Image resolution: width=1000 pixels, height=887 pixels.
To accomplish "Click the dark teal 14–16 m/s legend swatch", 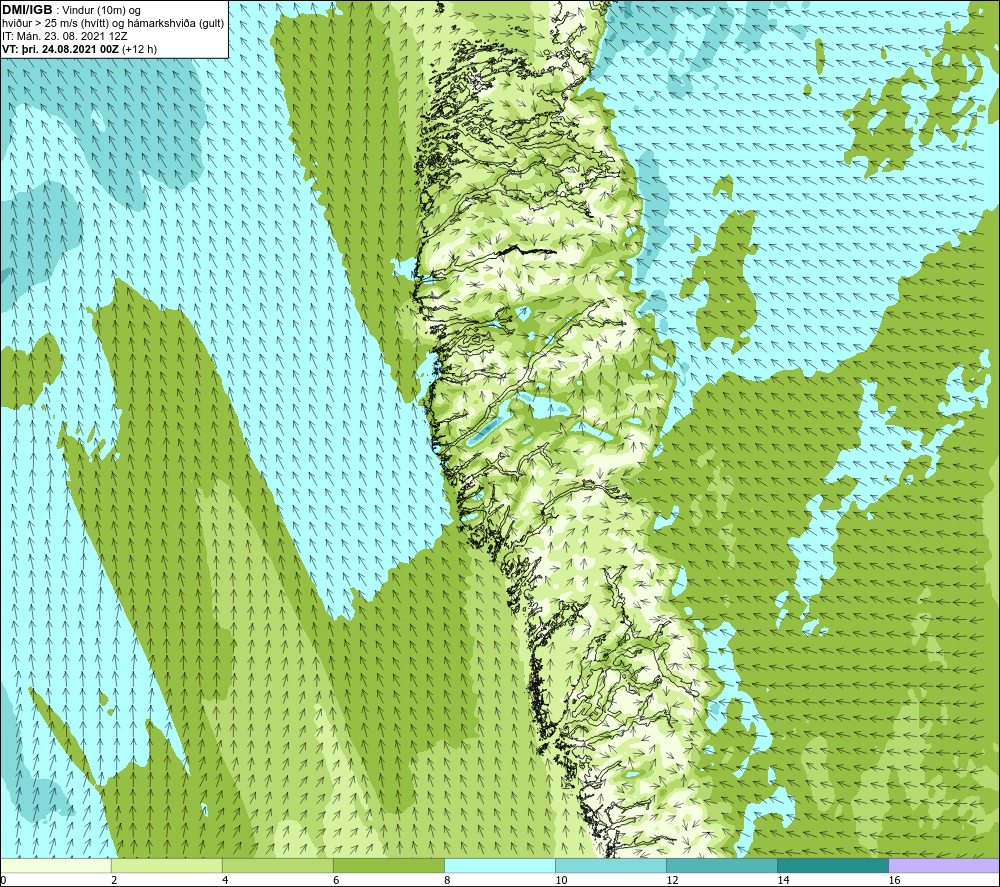I will [x=833, y=866].
